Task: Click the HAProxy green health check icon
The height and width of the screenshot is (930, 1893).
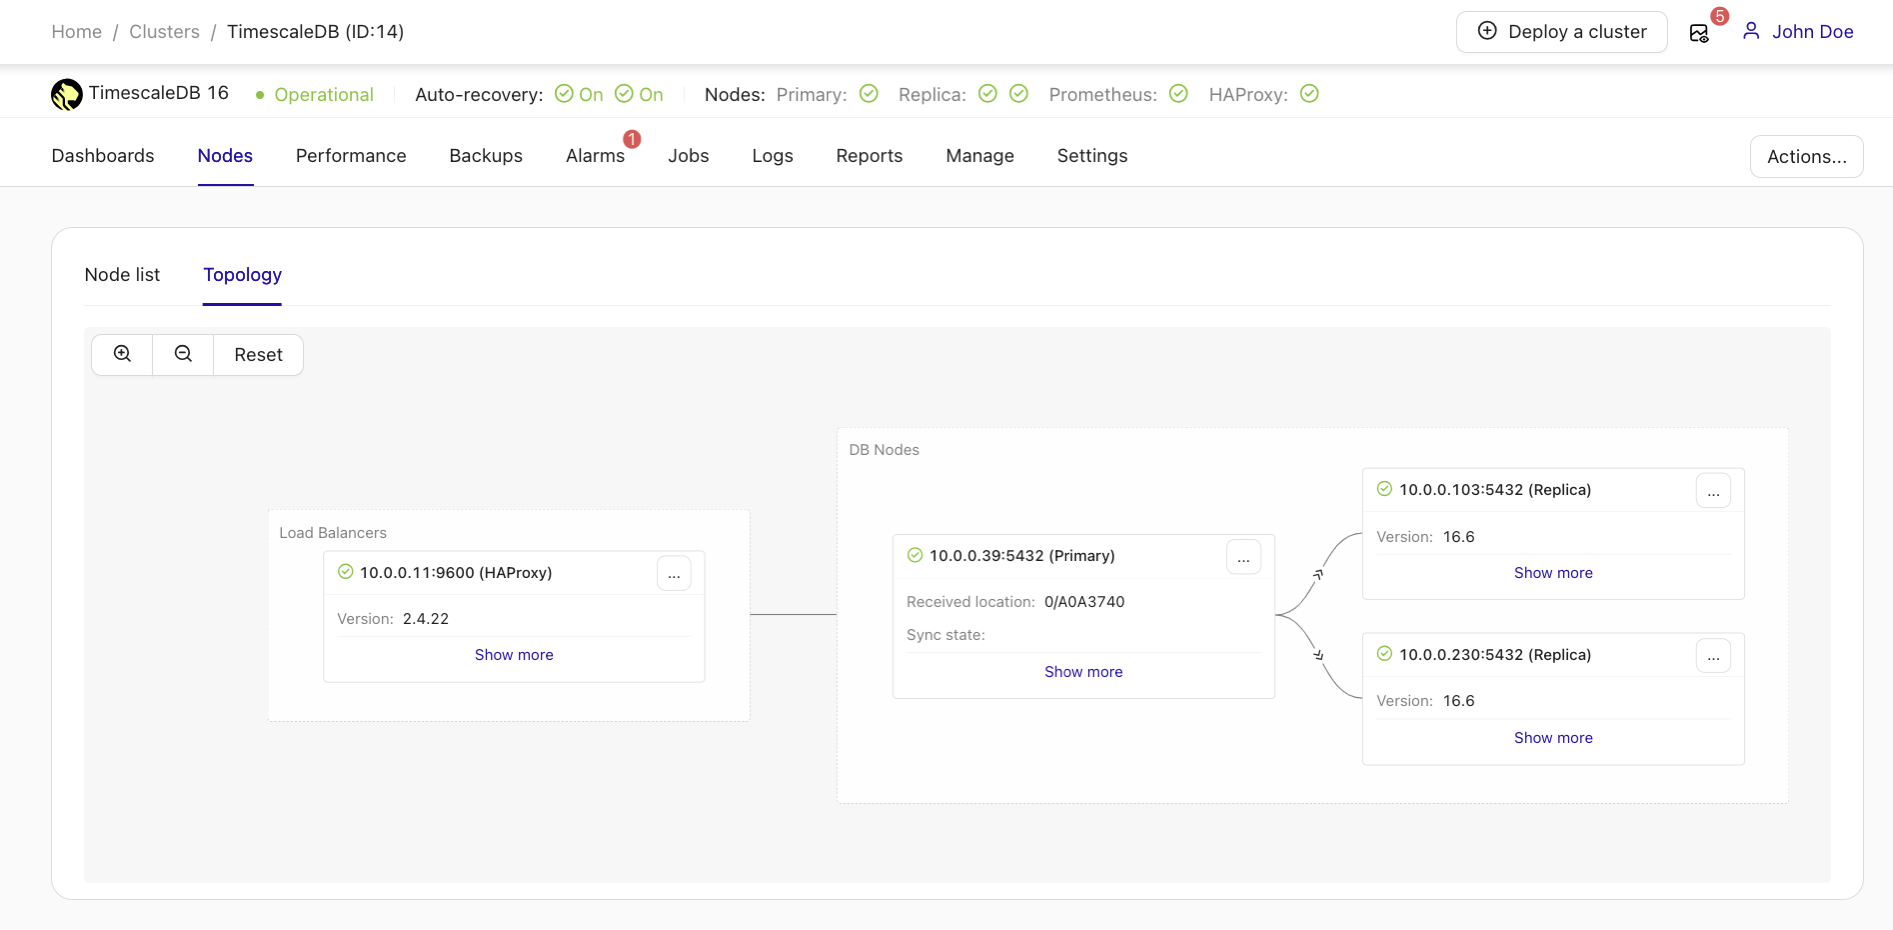Action: coord(1310,94)
